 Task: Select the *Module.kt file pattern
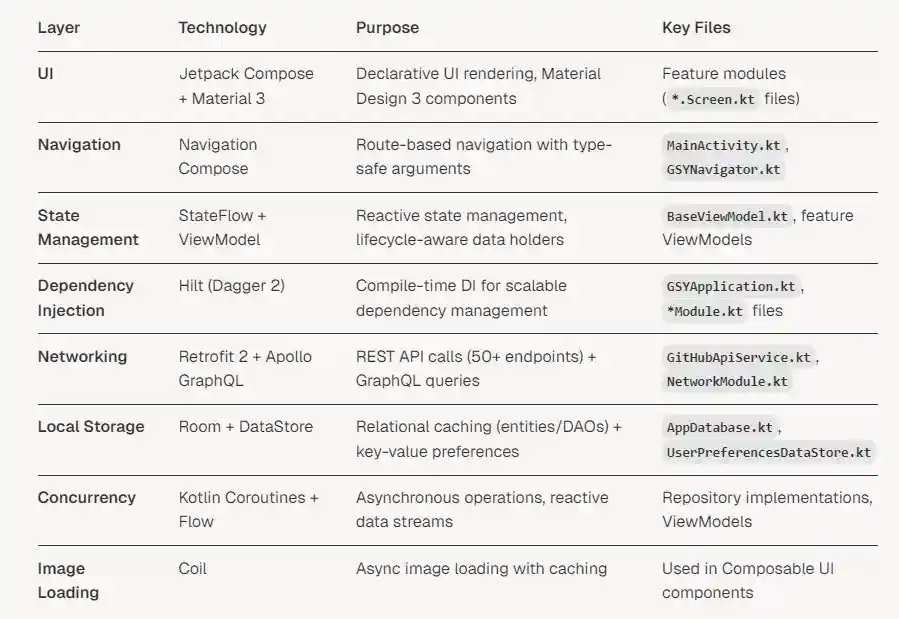pos(705,311)
